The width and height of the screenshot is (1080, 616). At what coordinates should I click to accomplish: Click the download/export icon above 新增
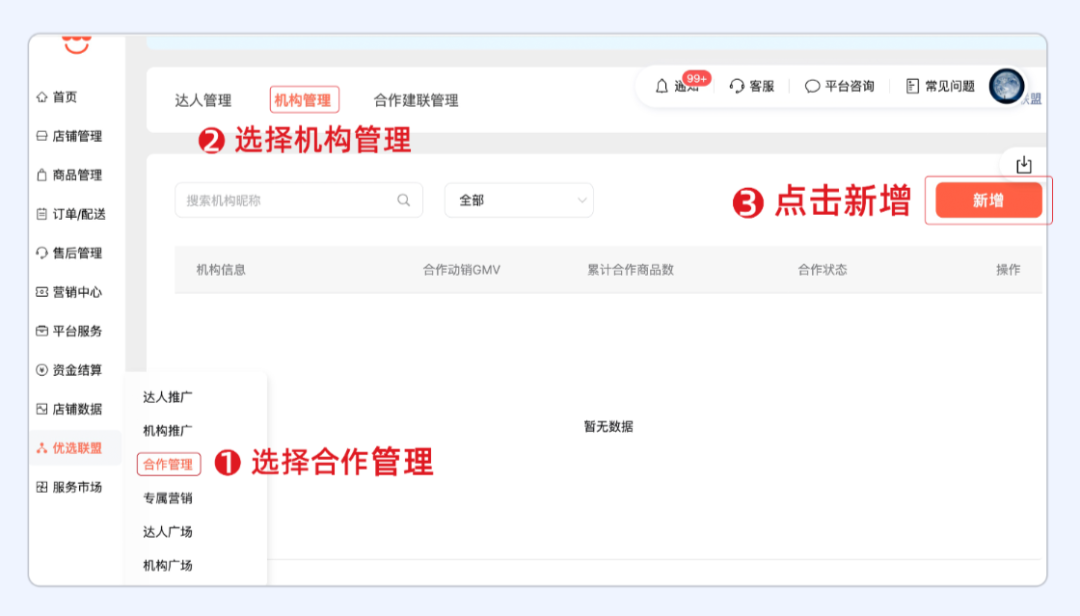(1024, 163)
